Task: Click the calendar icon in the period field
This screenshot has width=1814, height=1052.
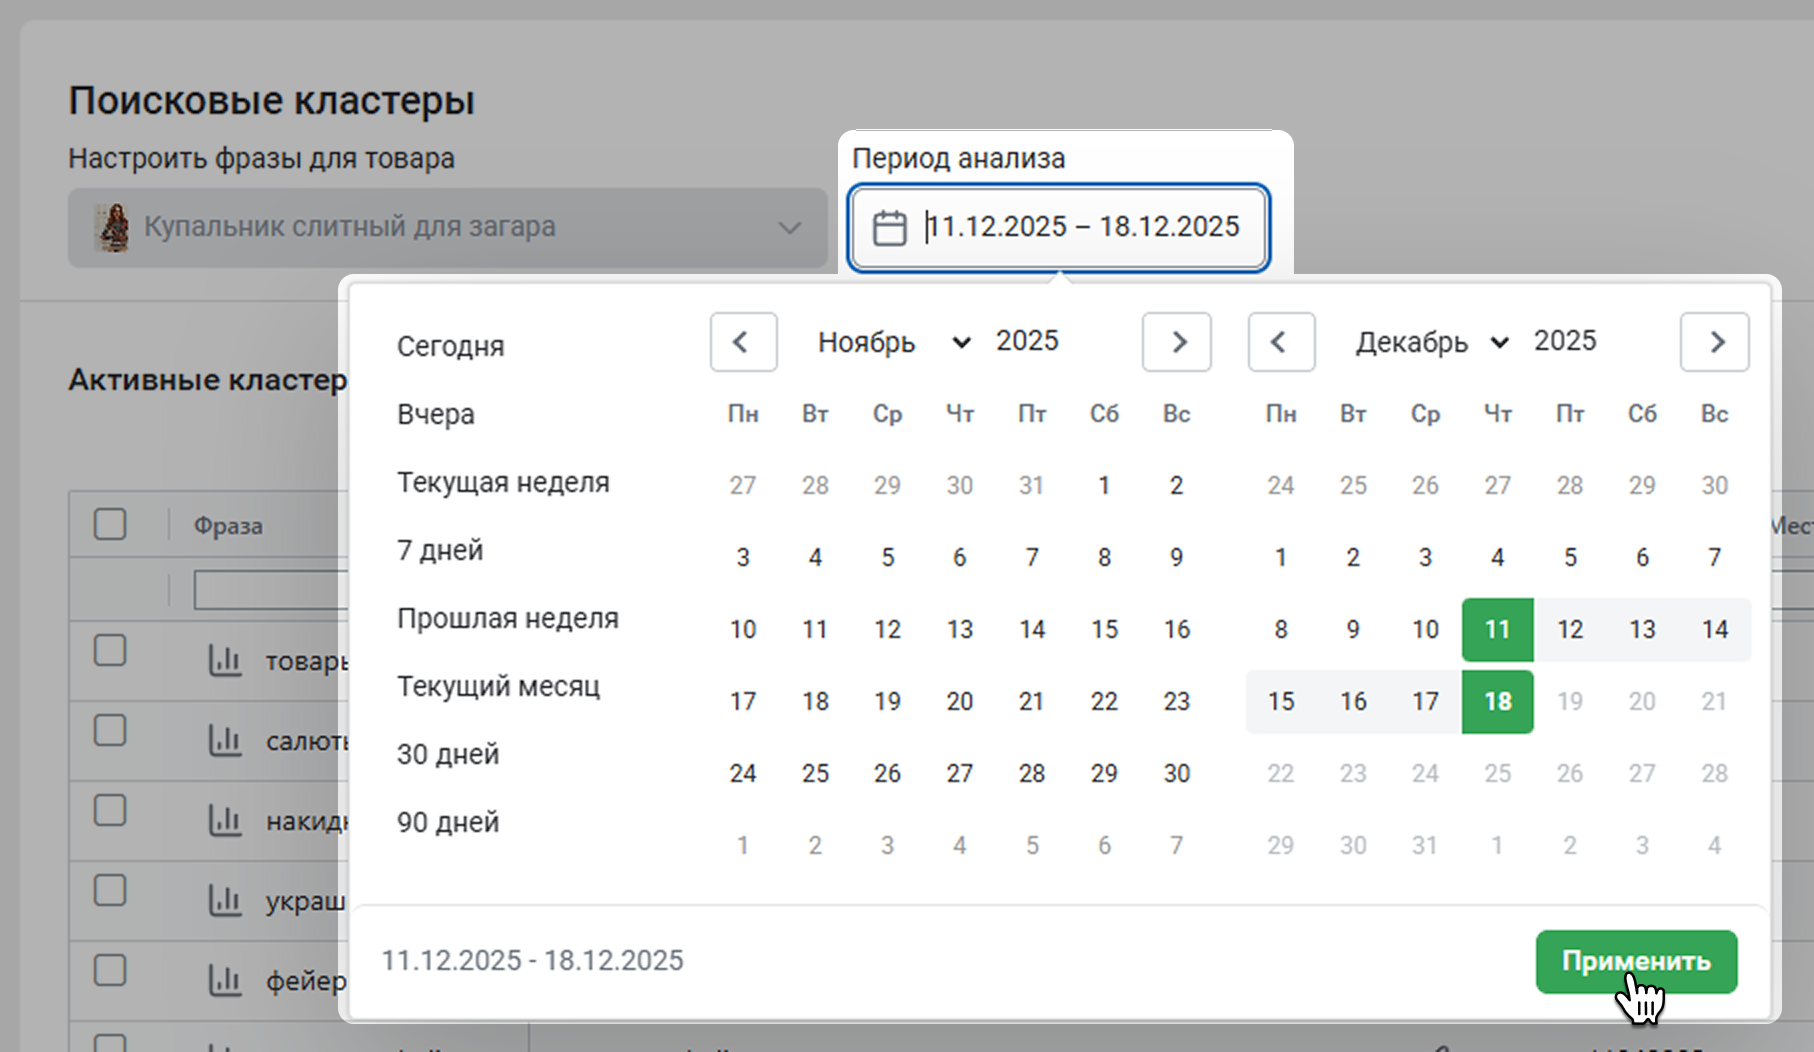Action: 889,228
